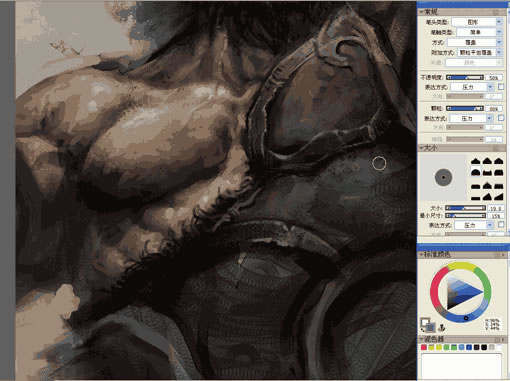Toggle the checkbox beside 大小 expression dropdown
Screen dimensions: 510x381
[501, 225]
